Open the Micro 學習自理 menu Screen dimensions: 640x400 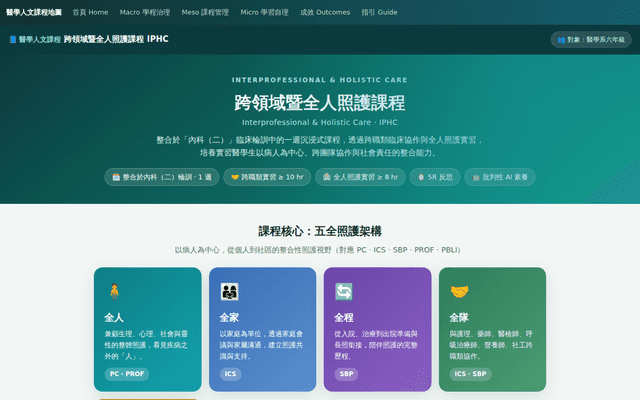(x=264, y=12)
